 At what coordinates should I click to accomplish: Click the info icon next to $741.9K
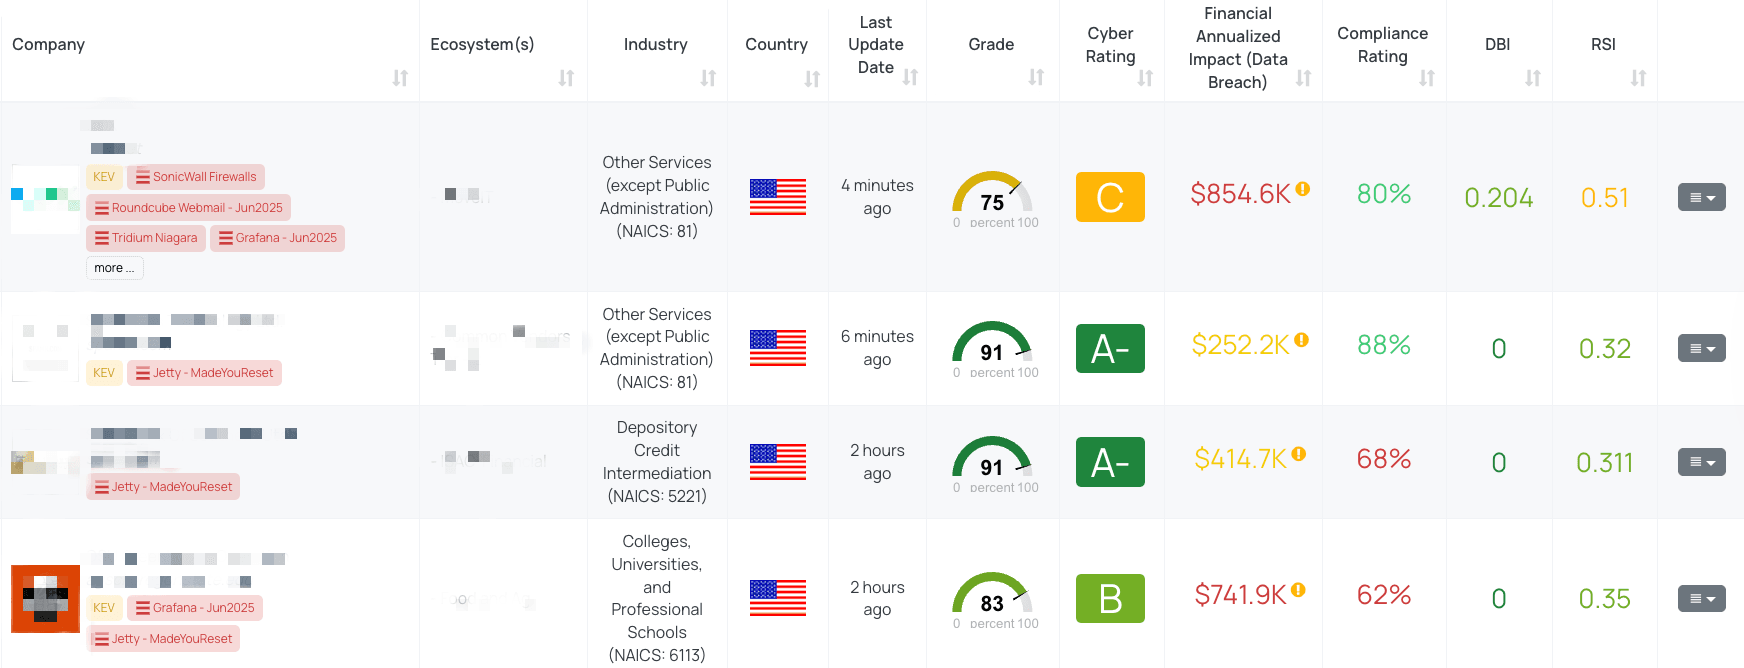click(1300, 590)
